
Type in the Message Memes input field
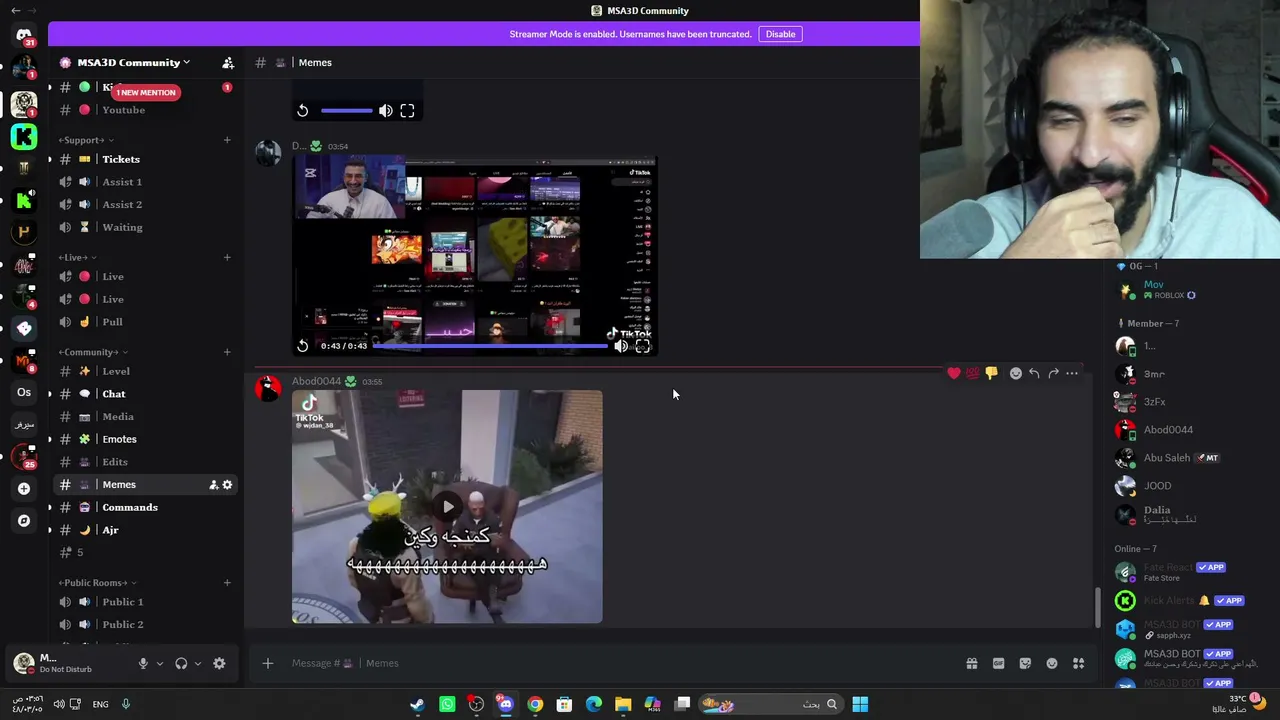[x=620, y=663]
